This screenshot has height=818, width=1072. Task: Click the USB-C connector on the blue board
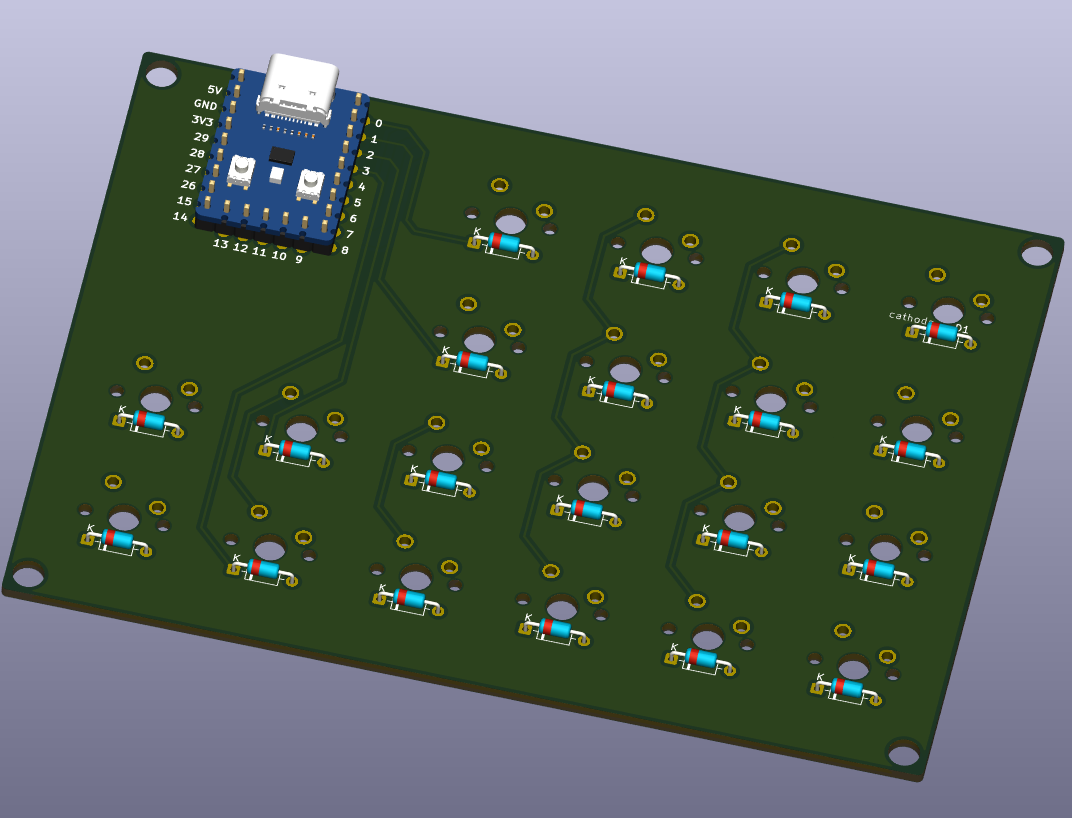[297, 88]
